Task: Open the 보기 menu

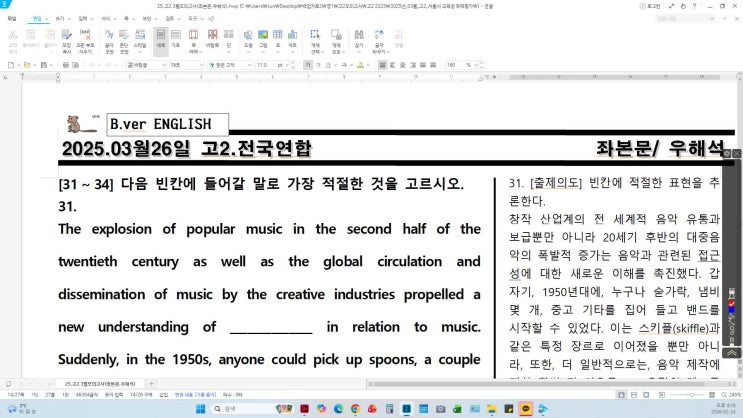Action: (60, 19)
